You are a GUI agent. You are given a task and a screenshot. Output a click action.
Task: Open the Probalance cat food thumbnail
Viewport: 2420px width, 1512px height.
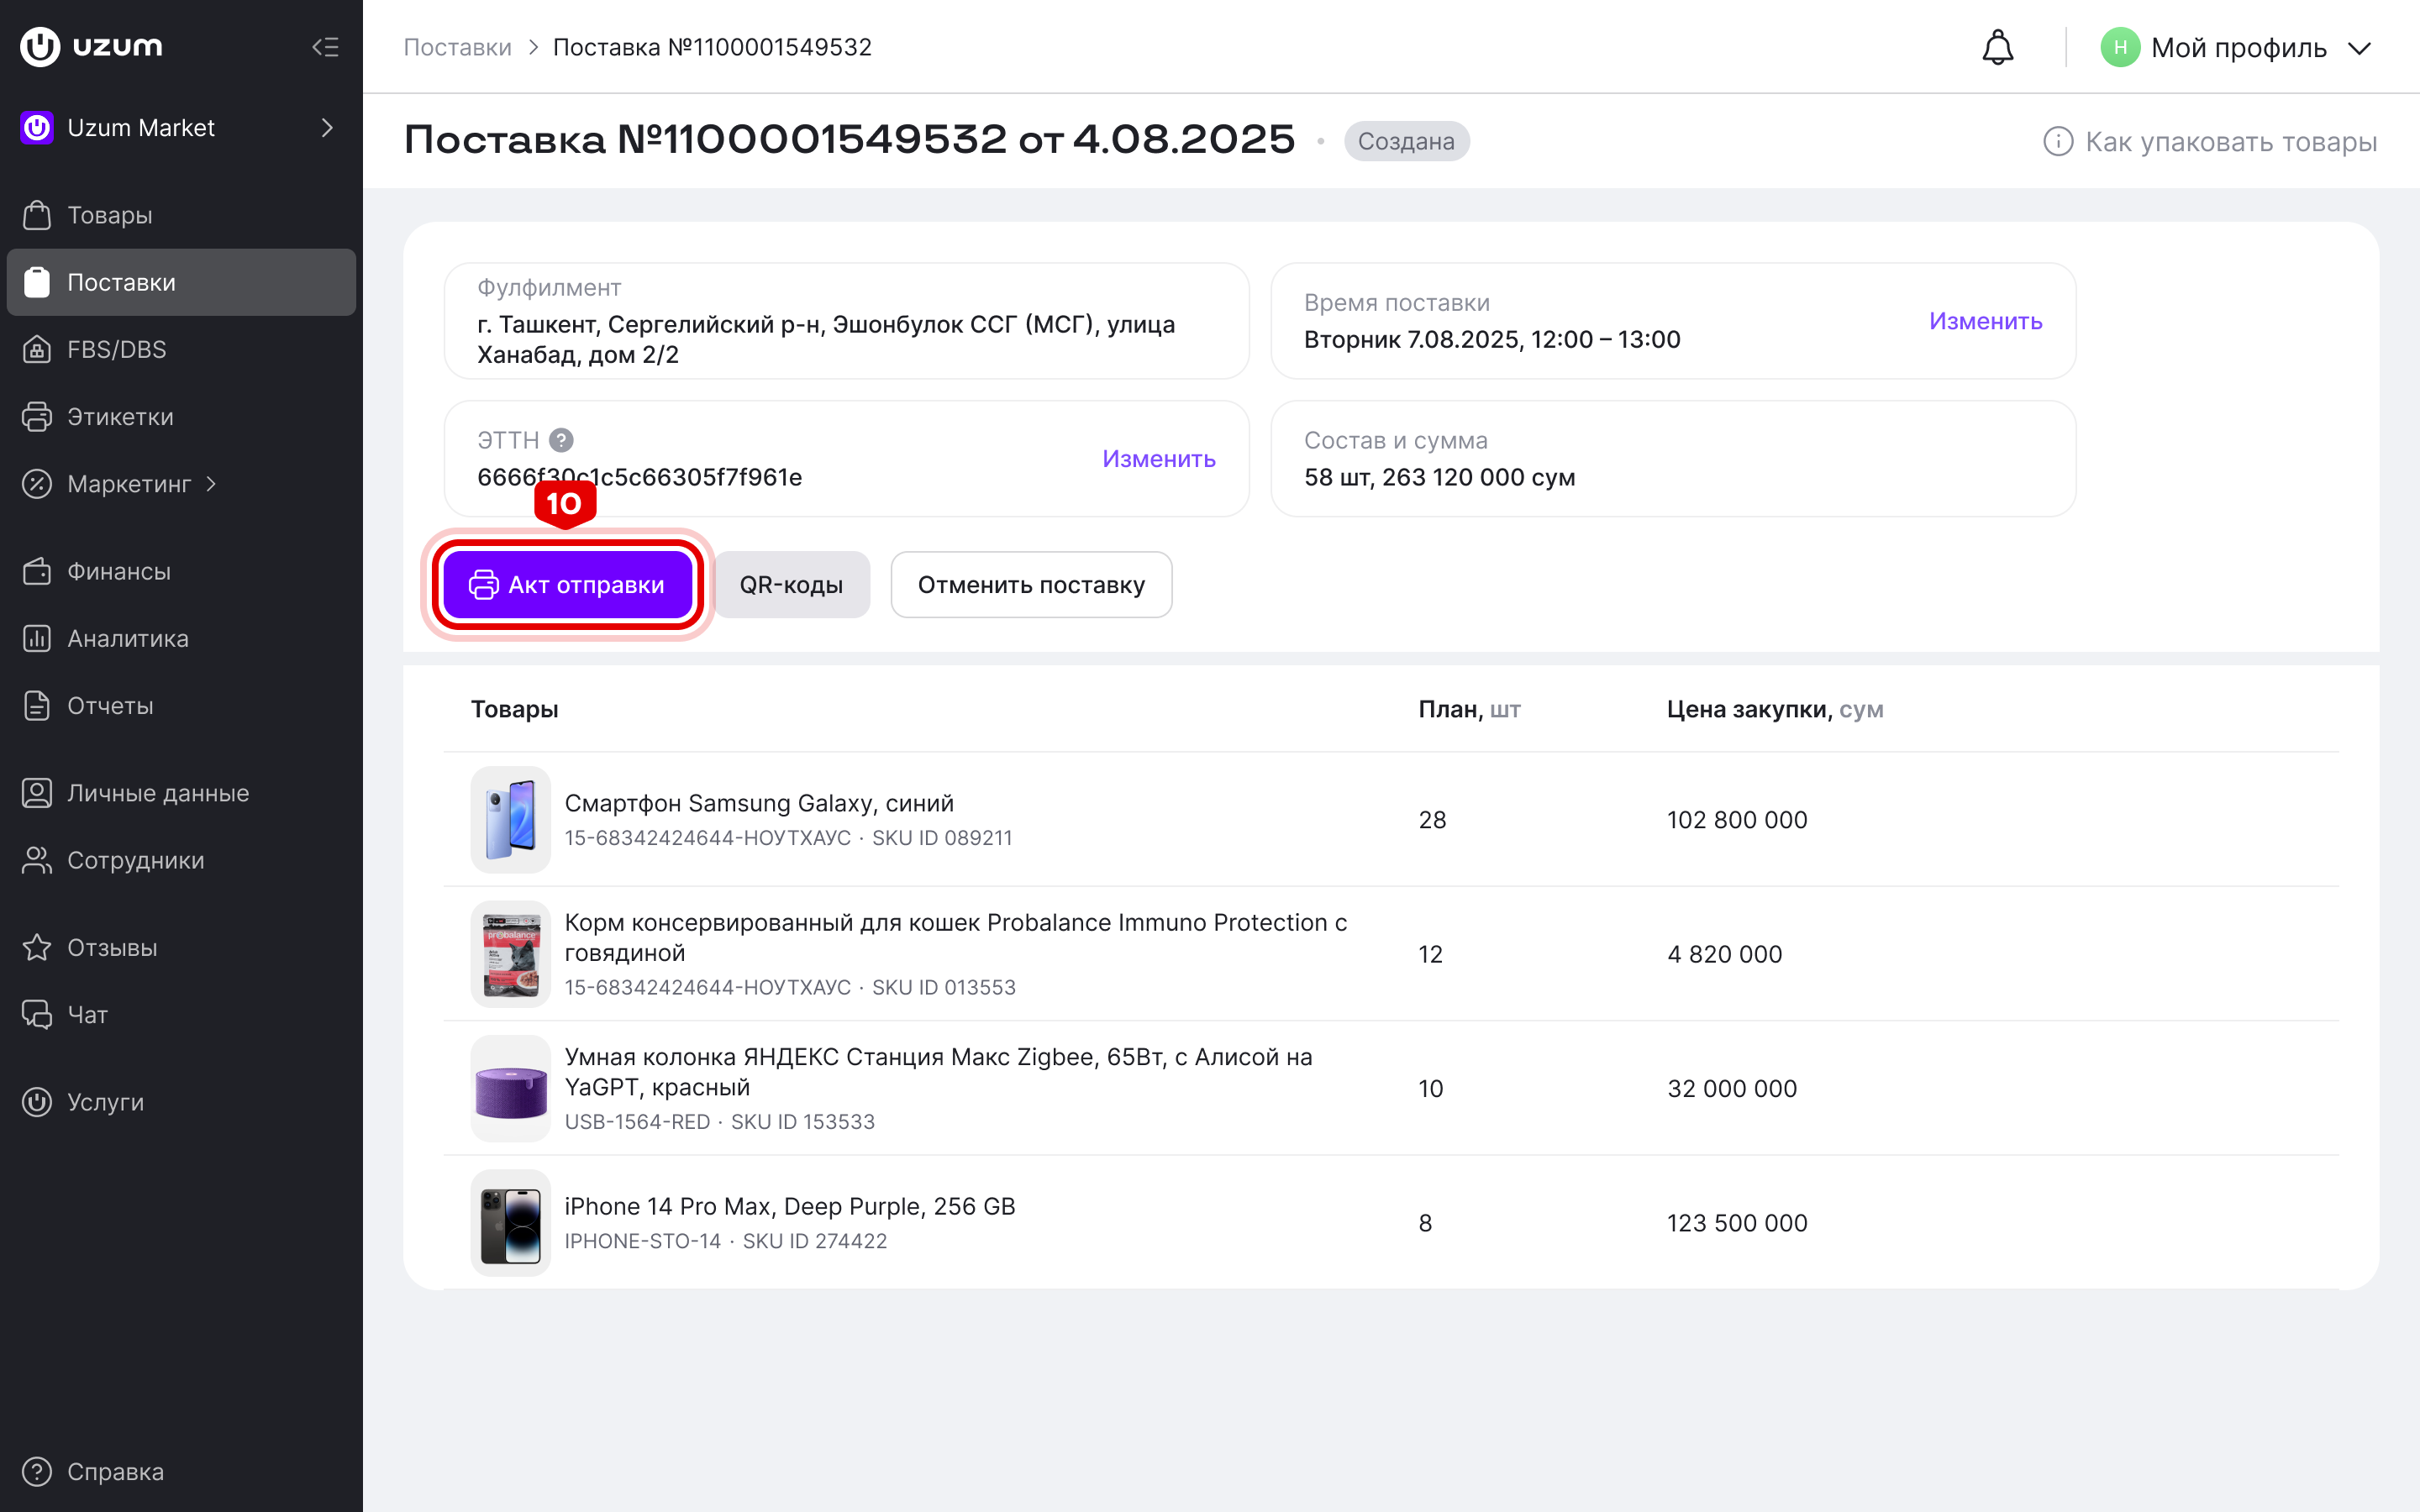click(x=511, y=954)
